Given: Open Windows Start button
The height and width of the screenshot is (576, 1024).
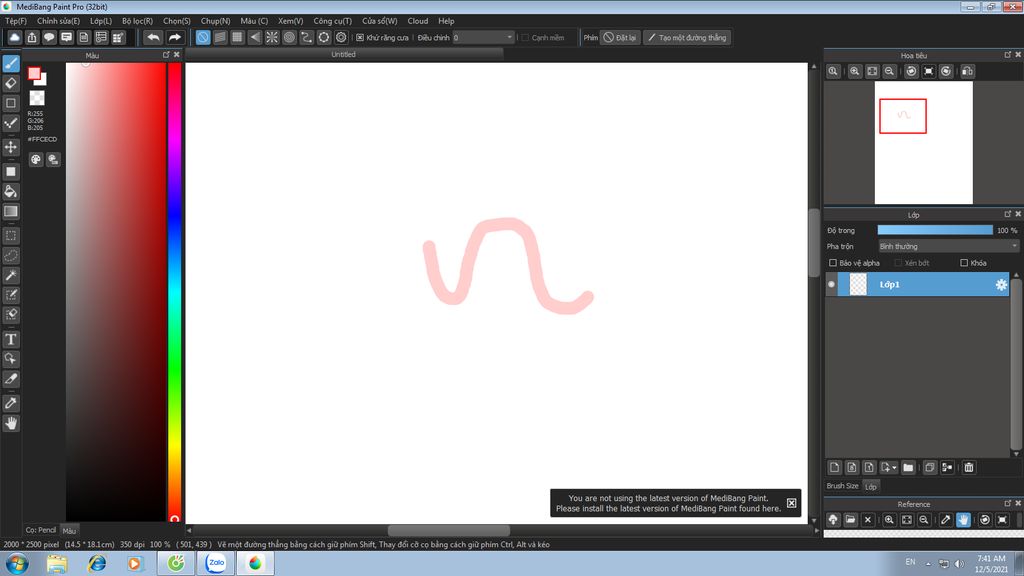Looking at the screenshot, I should click(16, 563).
